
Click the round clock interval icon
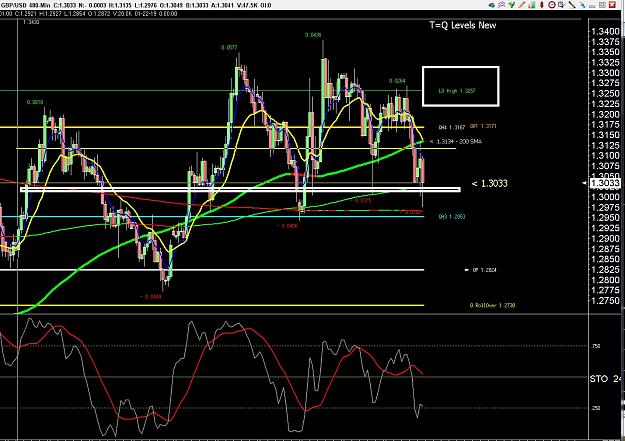point(552,5)
